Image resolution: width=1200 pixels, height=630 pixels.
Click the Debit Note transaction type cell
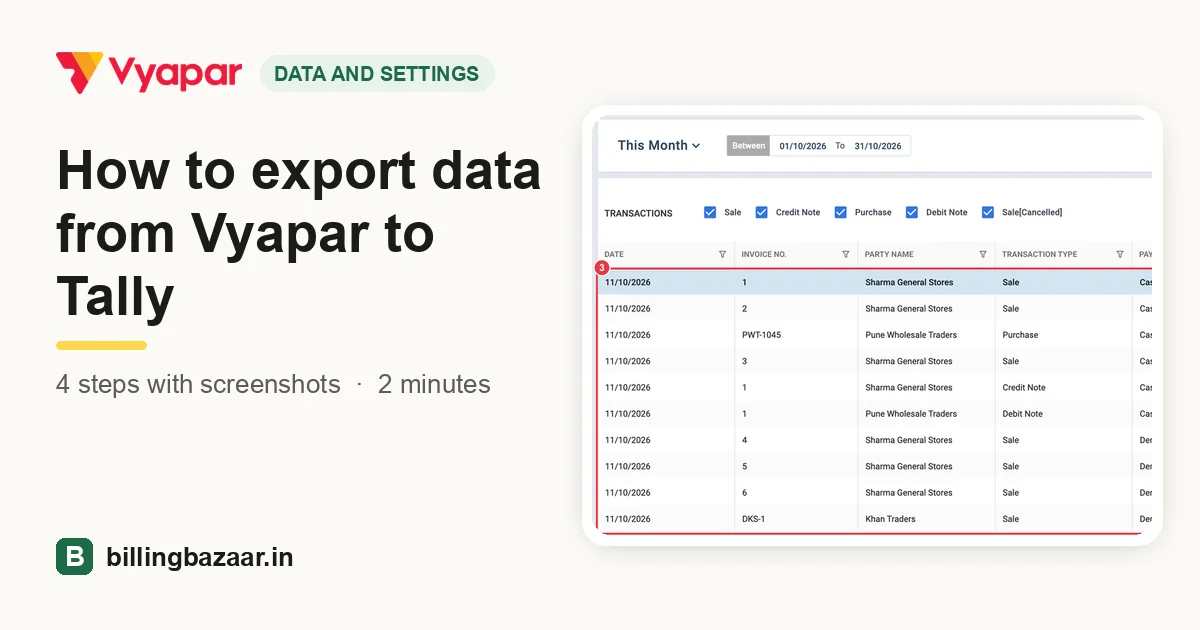point(1022,414)
